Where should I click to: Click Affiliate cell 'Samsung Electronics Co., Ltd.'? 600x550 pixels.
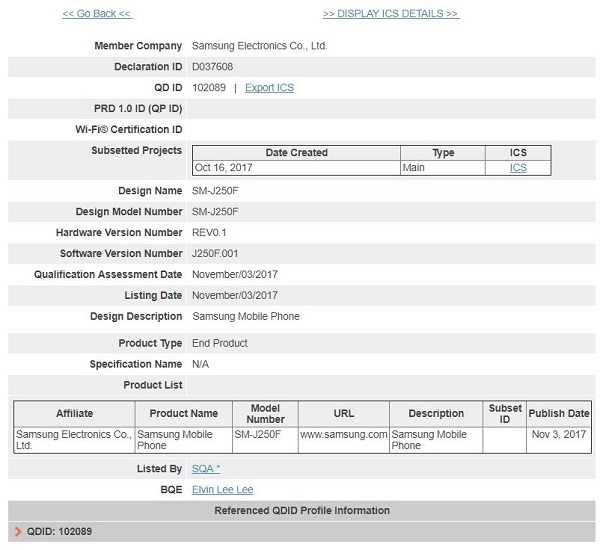(74, 440)
